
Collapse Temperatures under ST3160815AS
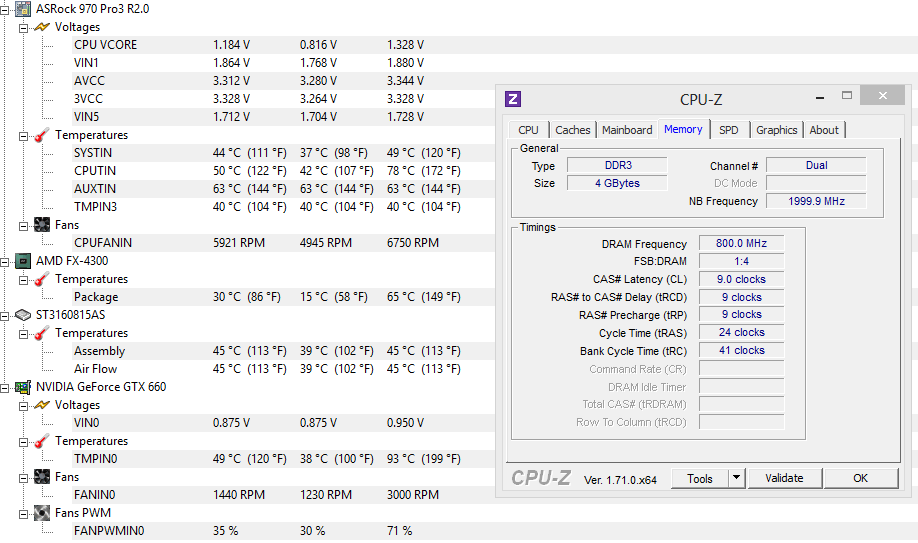point(23,334)
